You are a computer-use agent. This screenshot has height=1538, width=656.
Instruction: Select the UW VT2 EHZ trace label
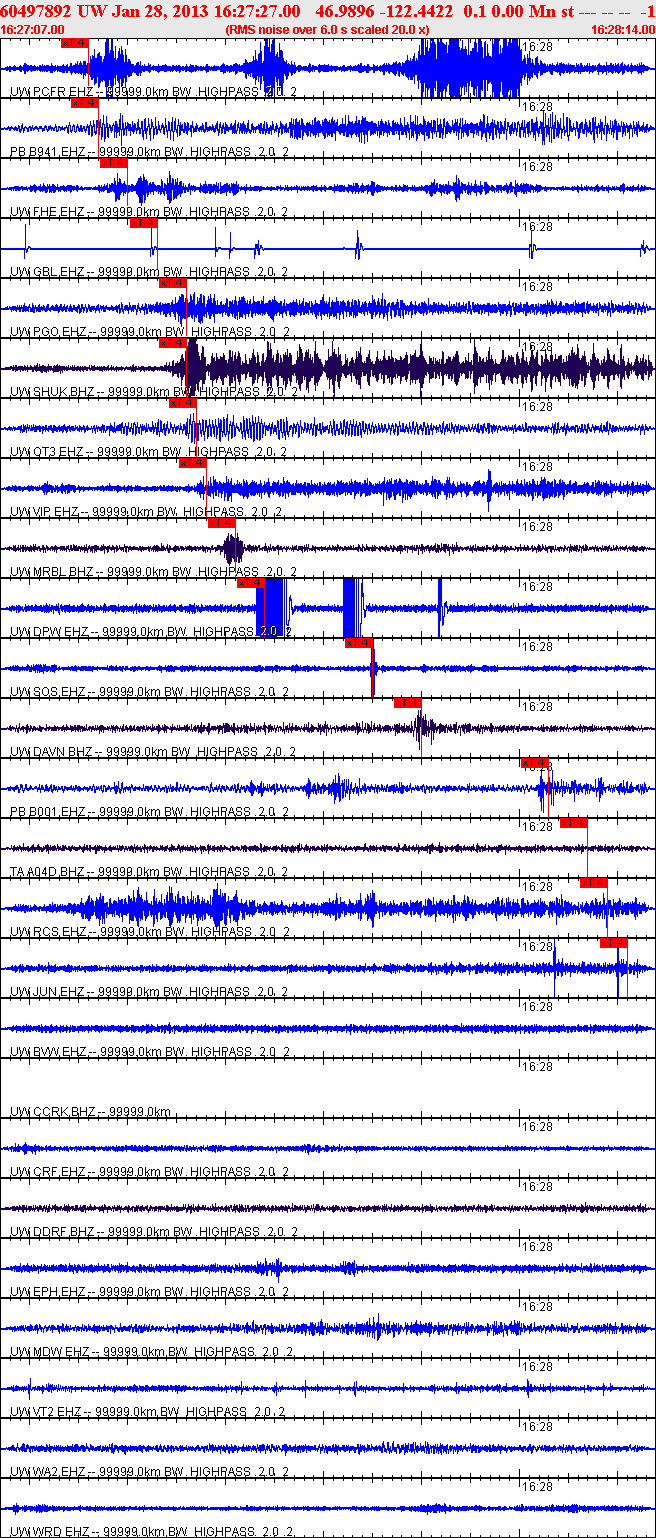pos(149,1412)
